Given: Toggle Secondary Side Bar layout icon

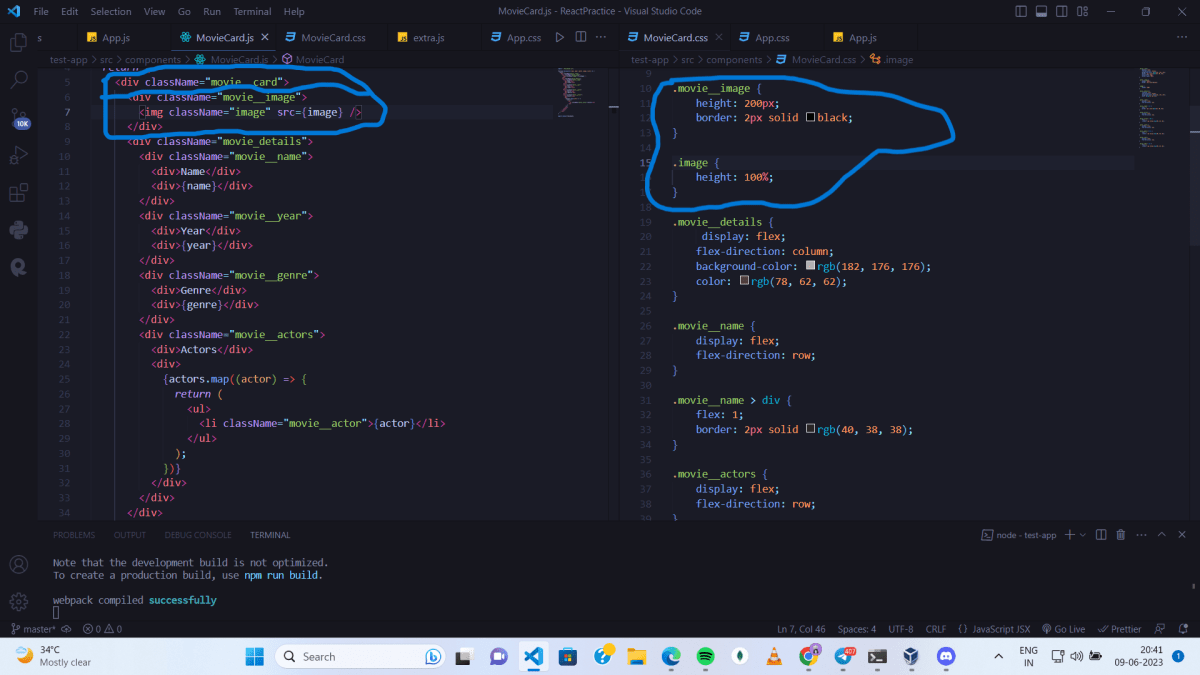Looking at the screenshot, I should coord(1061,11).
